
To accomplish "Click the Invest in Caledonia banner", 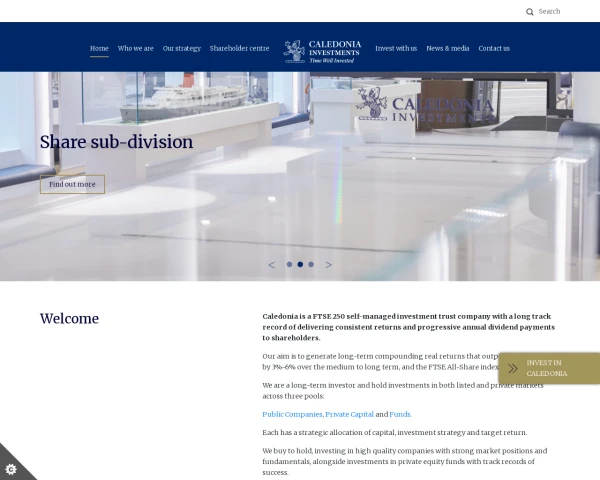I will click(x=549, y=368).
